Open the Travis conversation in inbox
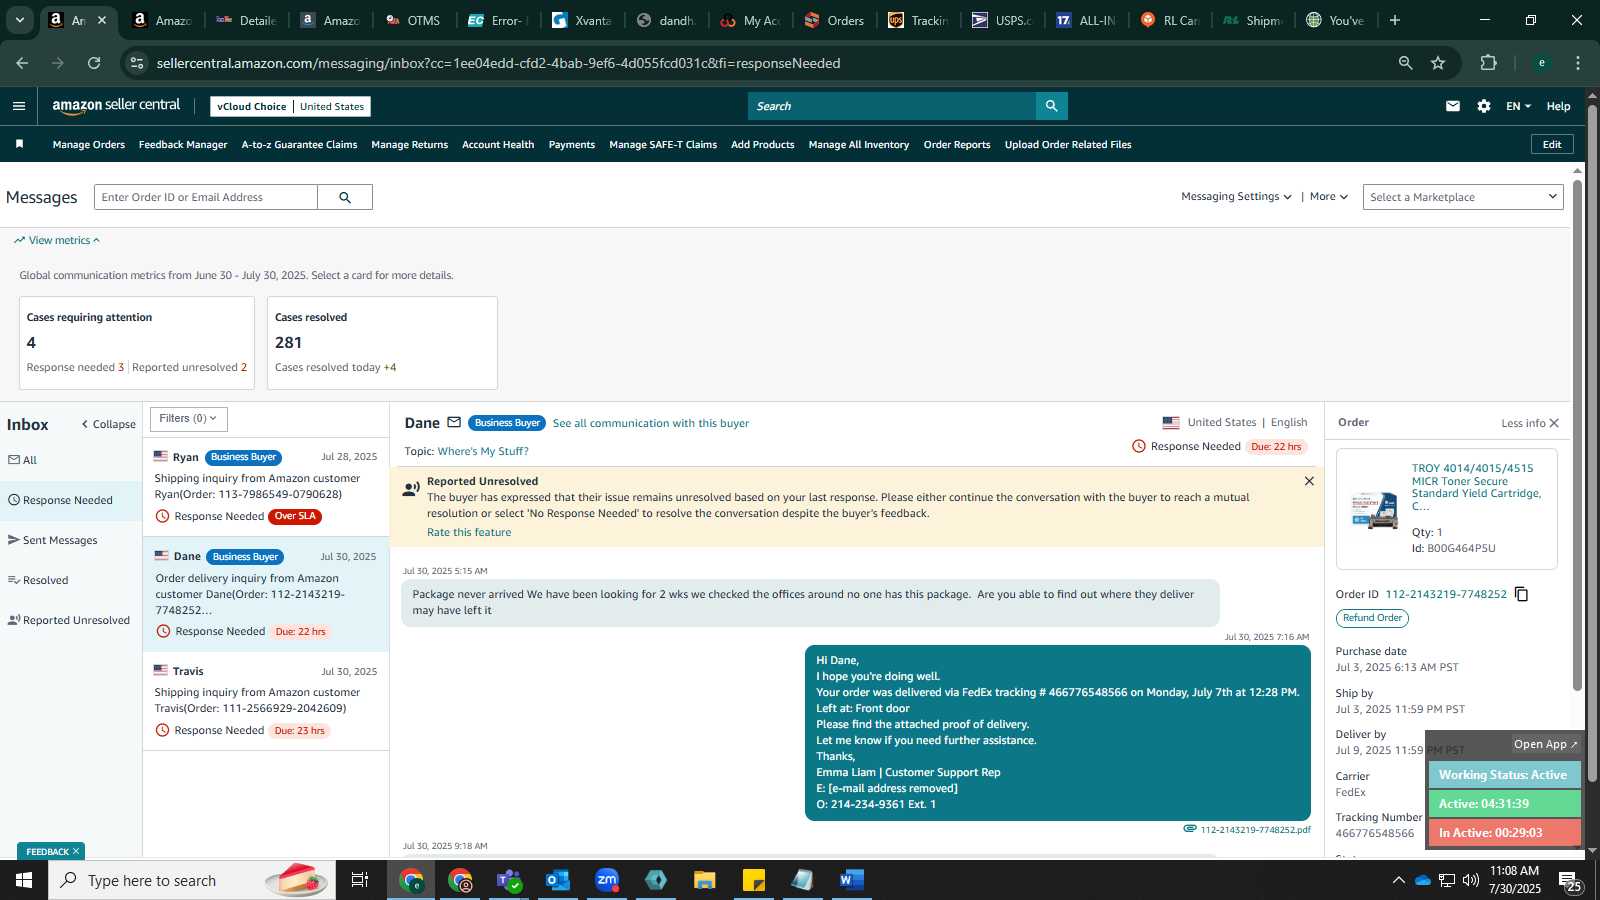Image resolution: width=1600 pixels, height=900 pixels. pos(266,701)
